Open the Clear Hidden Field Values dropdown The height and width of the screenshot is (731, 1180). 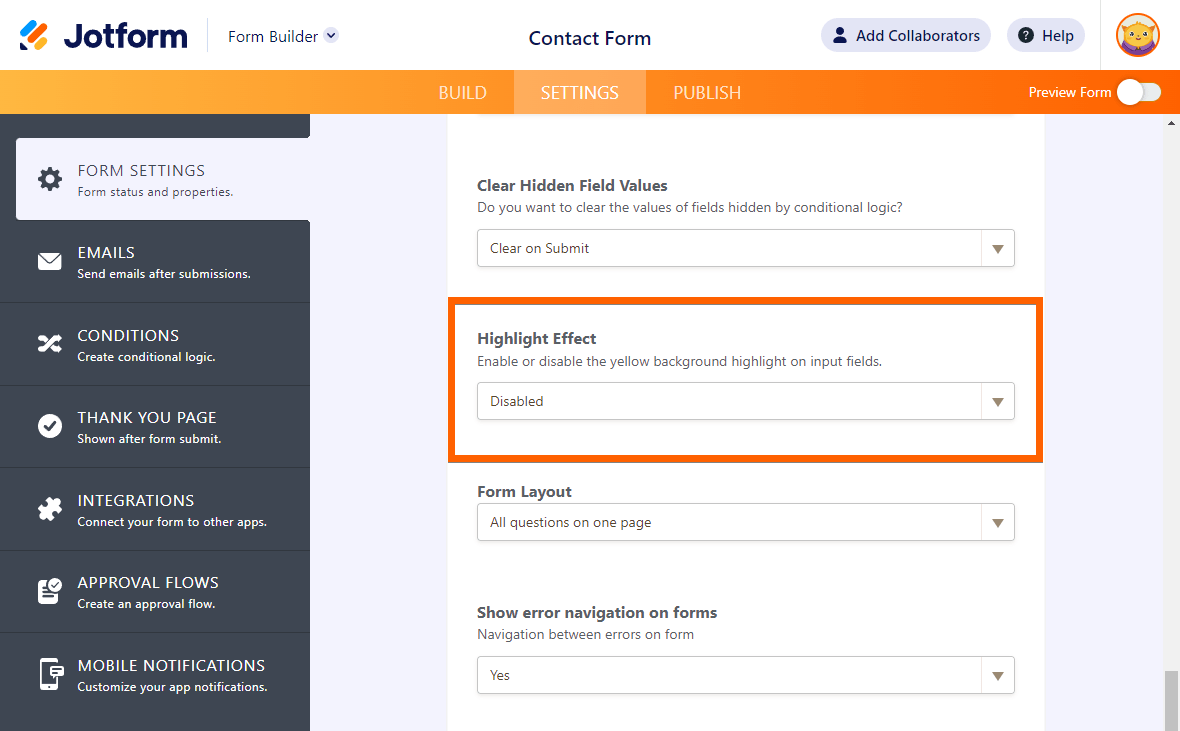click(745, 248)
